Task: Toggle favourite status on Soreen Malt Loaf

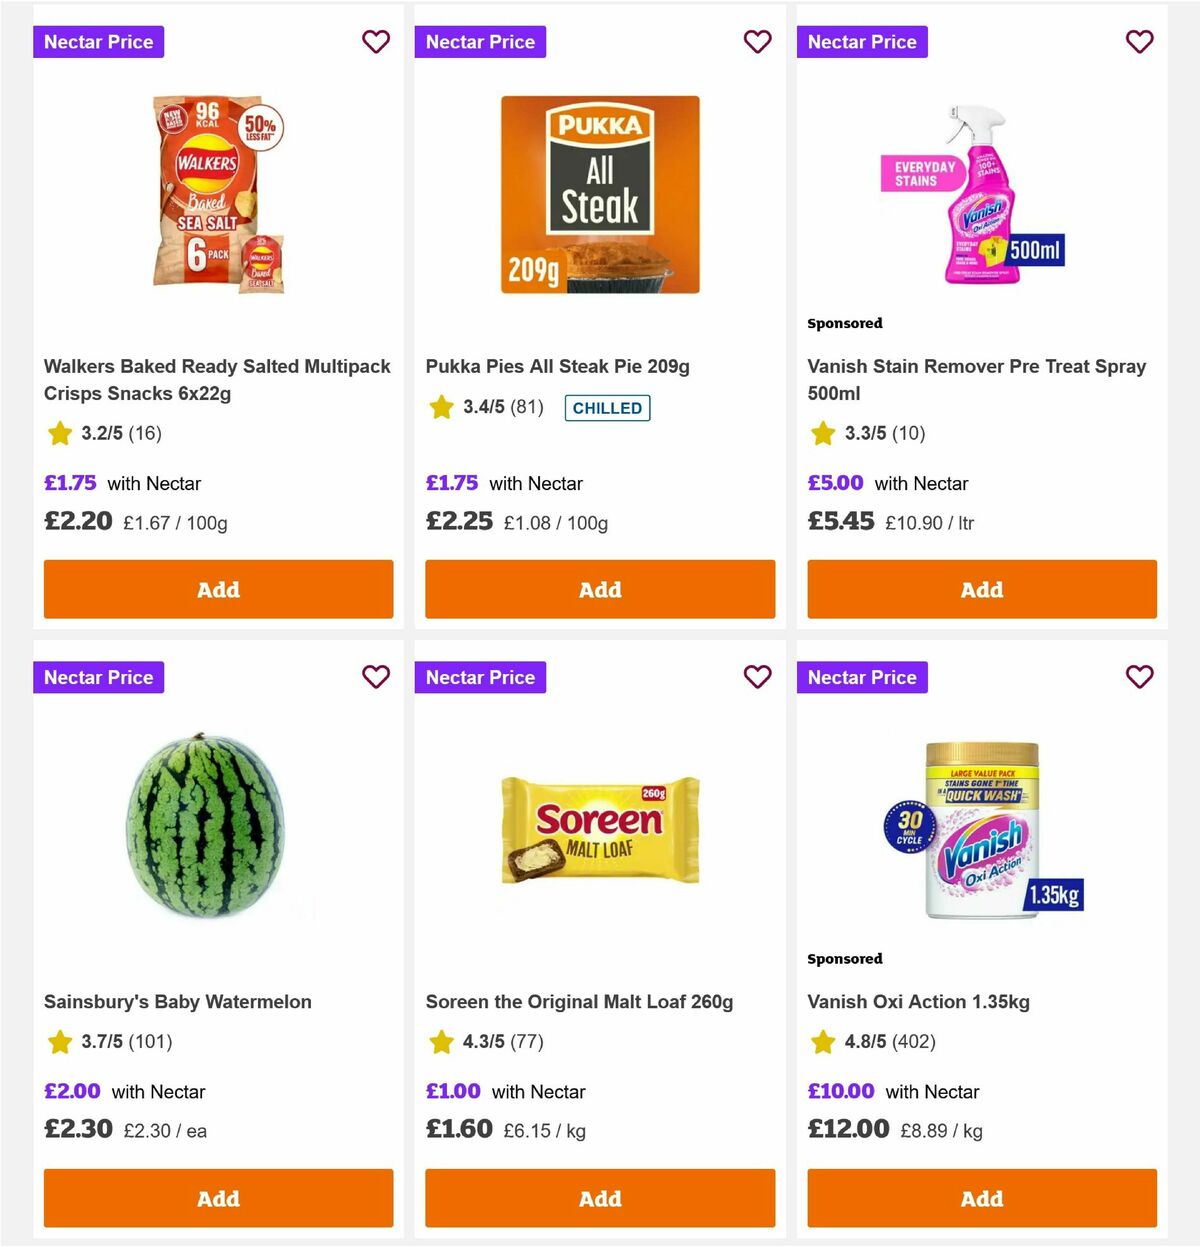Action: 758,677
